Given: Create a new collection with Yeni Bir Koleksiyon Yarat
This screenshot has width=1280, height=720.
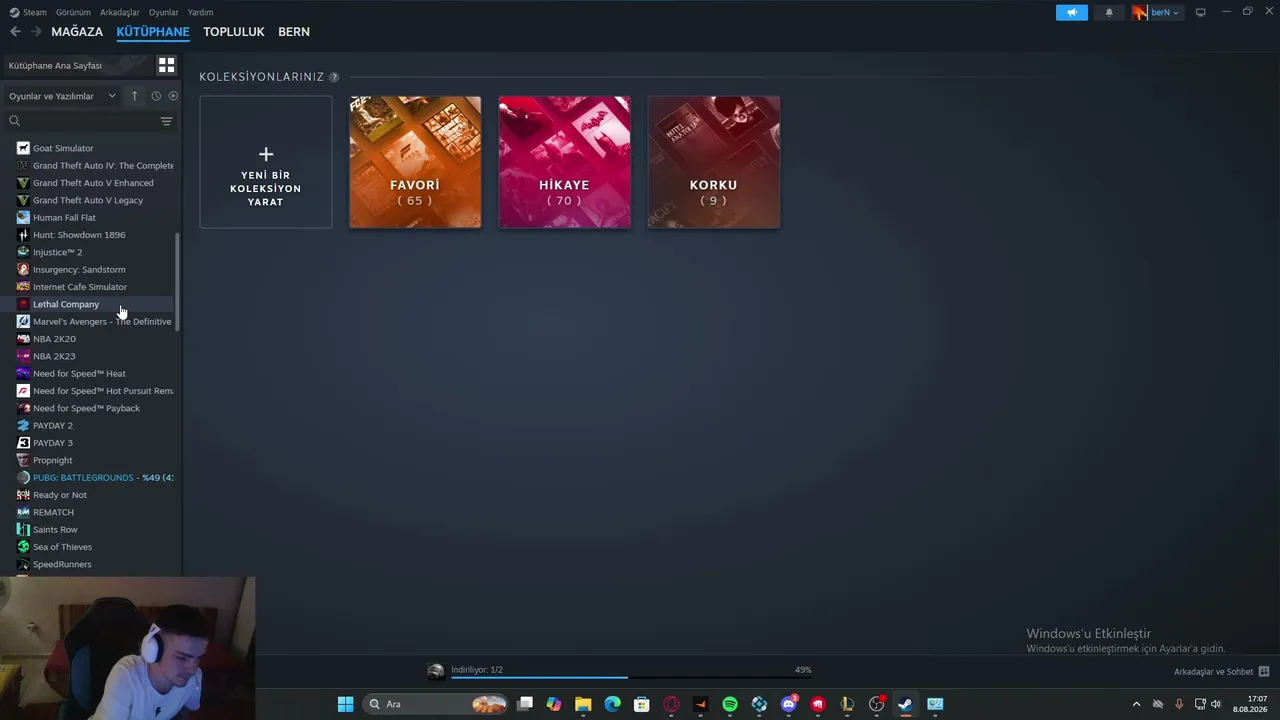Looking at the screenshot, I should [x=266, y=162].
